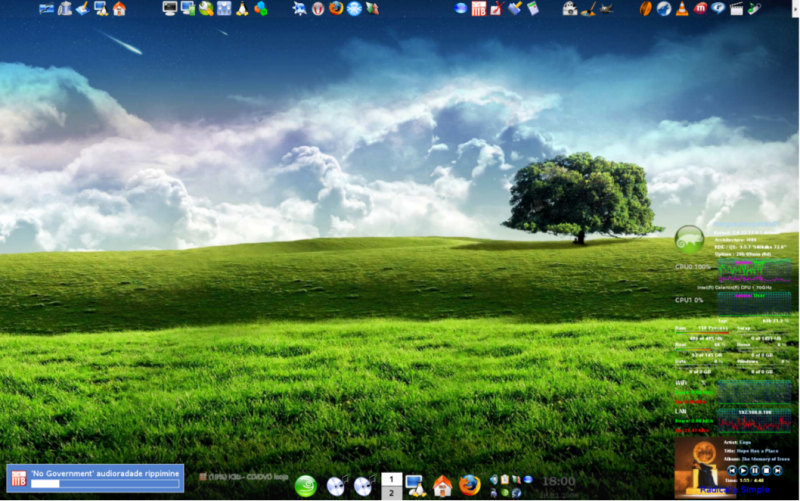Image resolution: width=800 pixels, height=501 pixels.
Task: Click the Tux penguin icon in top bar
Action: pos(242,8)
